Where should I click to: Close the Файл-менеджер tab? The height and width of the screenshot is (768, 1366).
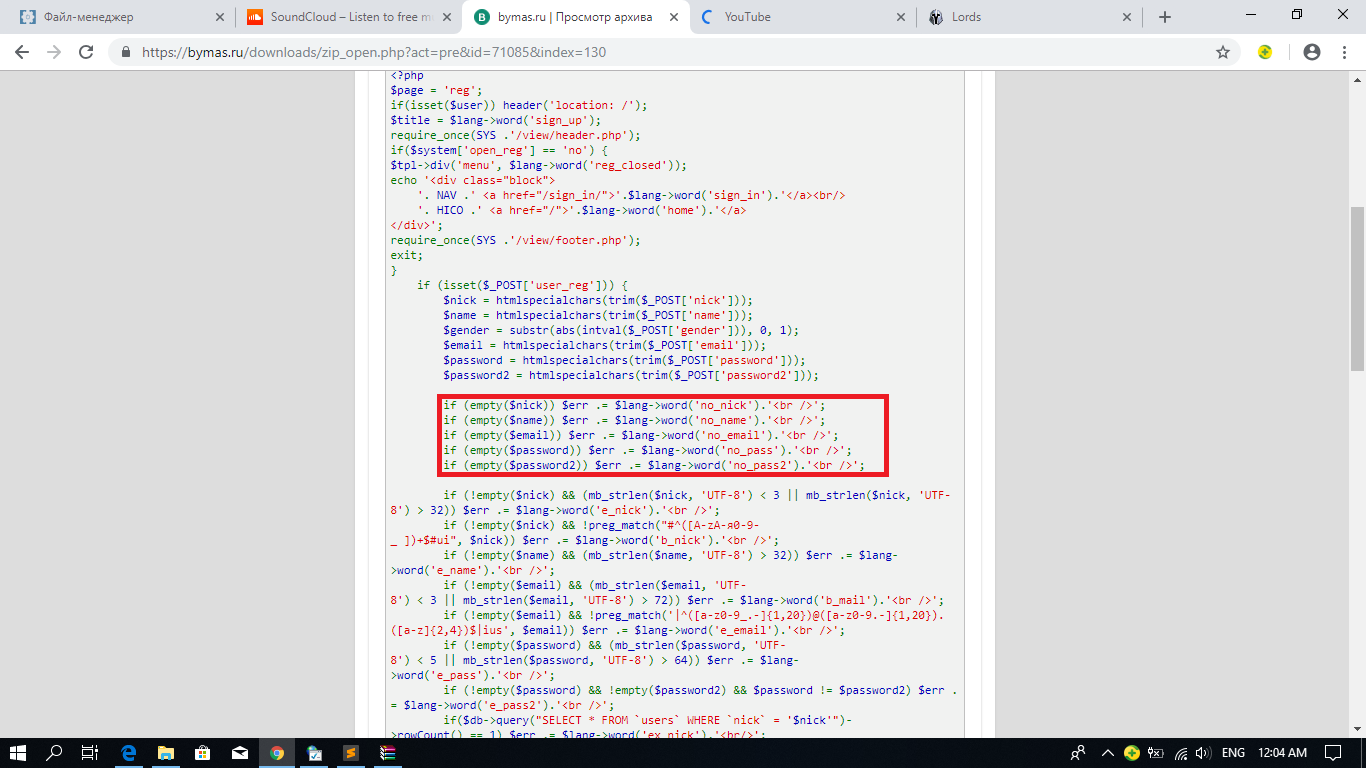pyautogui.click(x=220, y=17)
